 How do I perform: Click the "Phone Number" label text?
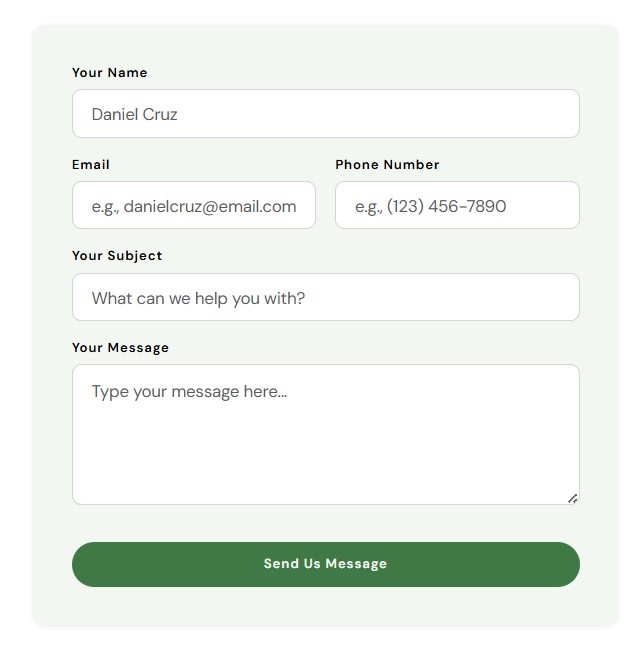click(387, 165)
